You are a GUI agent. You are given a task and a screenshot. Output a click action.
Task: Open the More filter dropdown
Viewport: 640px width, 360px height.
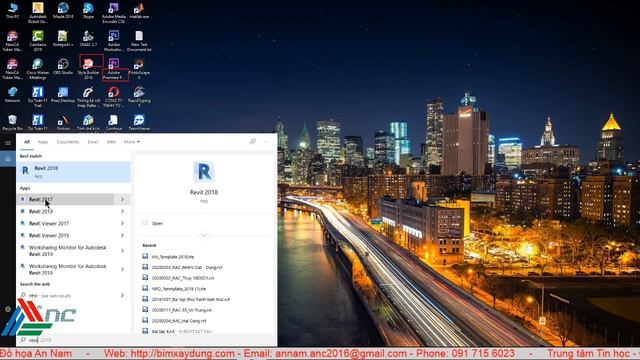pyautogui.click(x=131, y=142)
